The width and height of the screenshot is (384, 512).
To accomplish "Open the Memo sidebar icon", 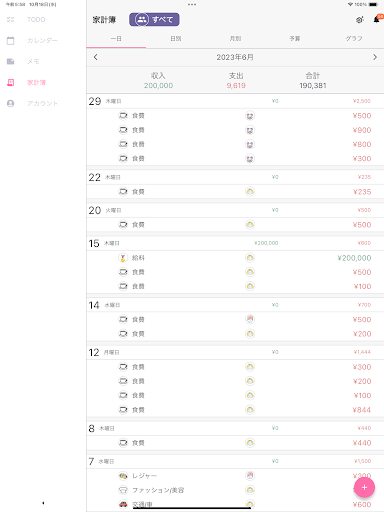I will [x=11, y=61].
